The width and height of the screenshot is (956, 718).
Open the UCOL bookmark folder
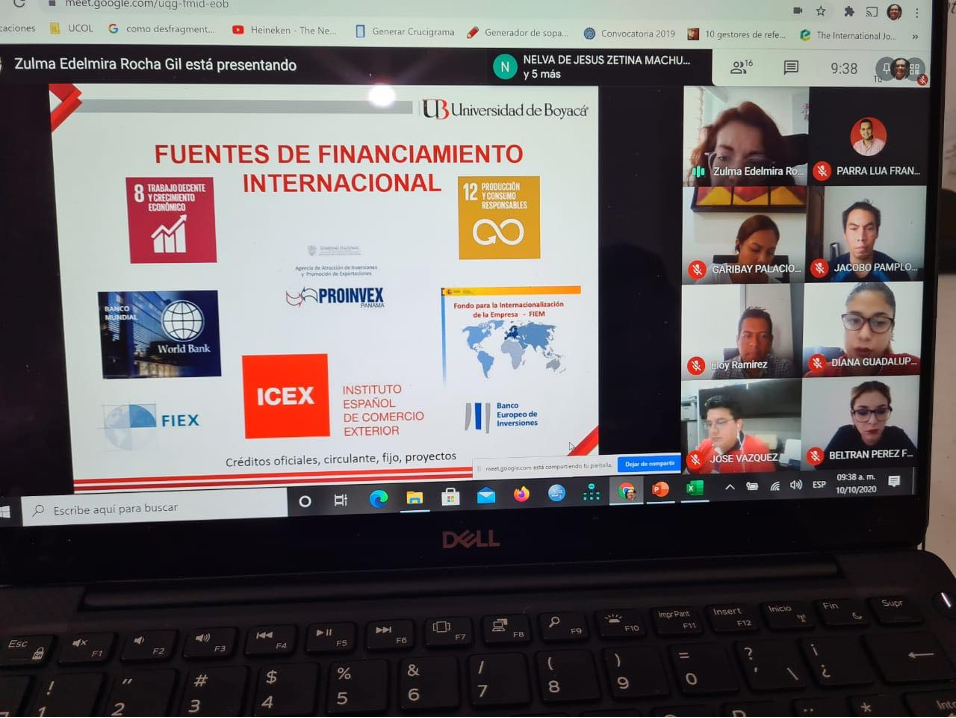72,28
